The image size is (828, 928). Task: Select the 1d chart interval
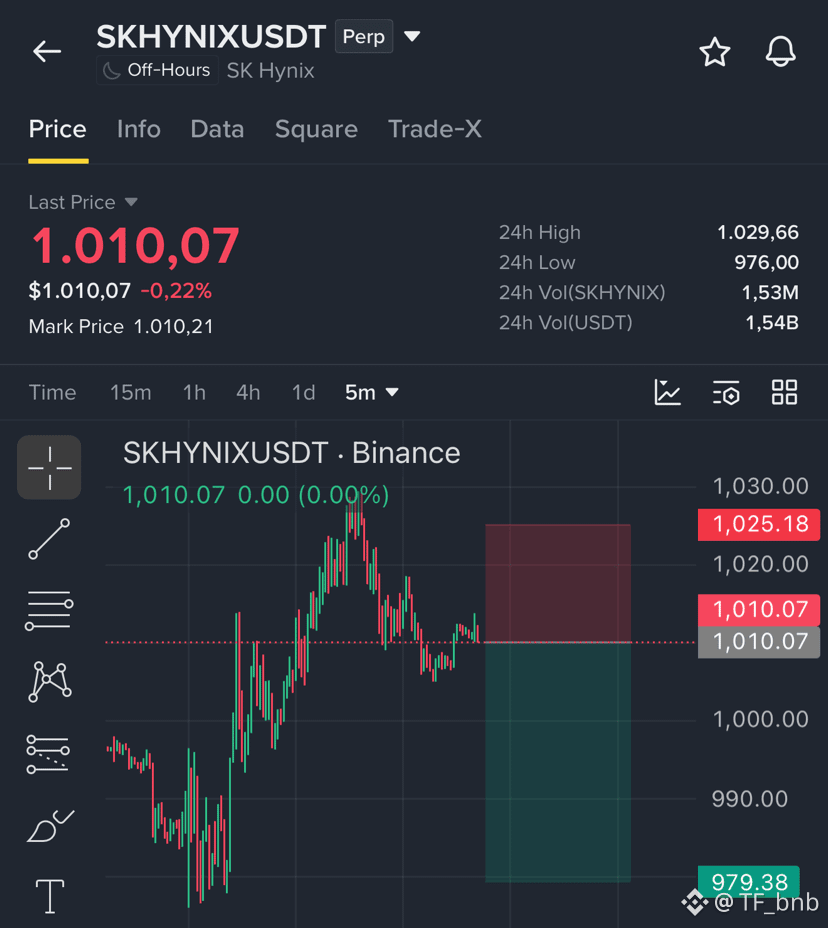pyautogui.click(x=304, y=392)
